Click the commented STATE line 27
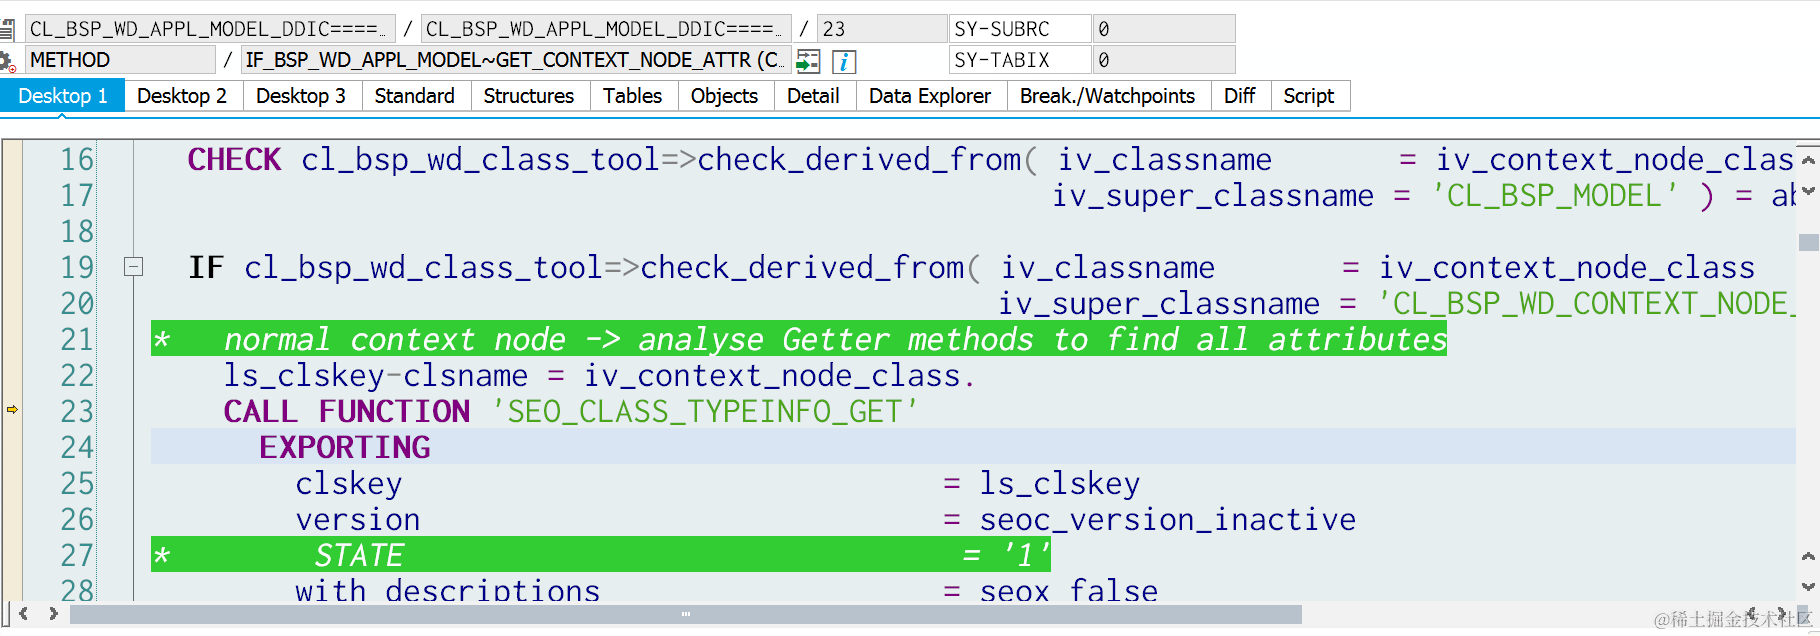Screen dimensions: 1820x636 click(x=601, y=555)
